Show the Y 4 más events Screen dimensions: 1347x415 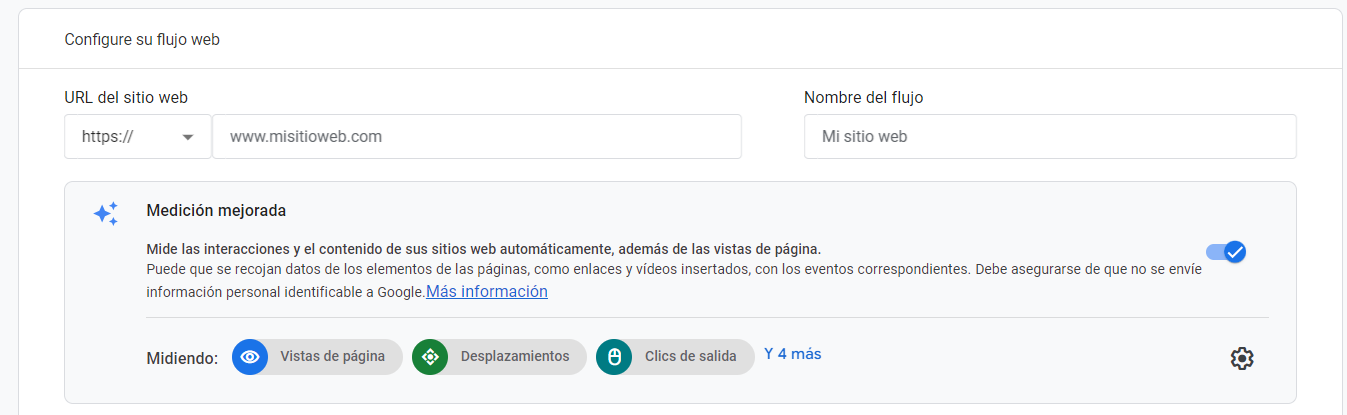pos(793,354)
